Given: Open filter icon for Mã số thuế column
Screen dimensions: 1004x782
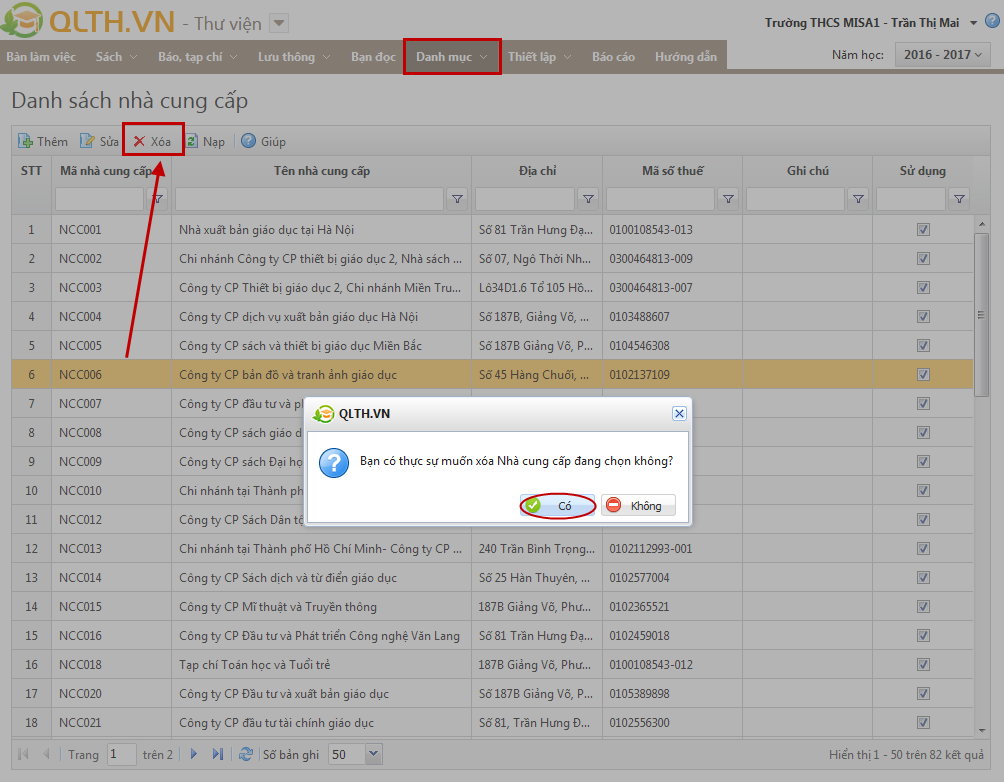Looking at the screenshot, I should pos(728,199).
